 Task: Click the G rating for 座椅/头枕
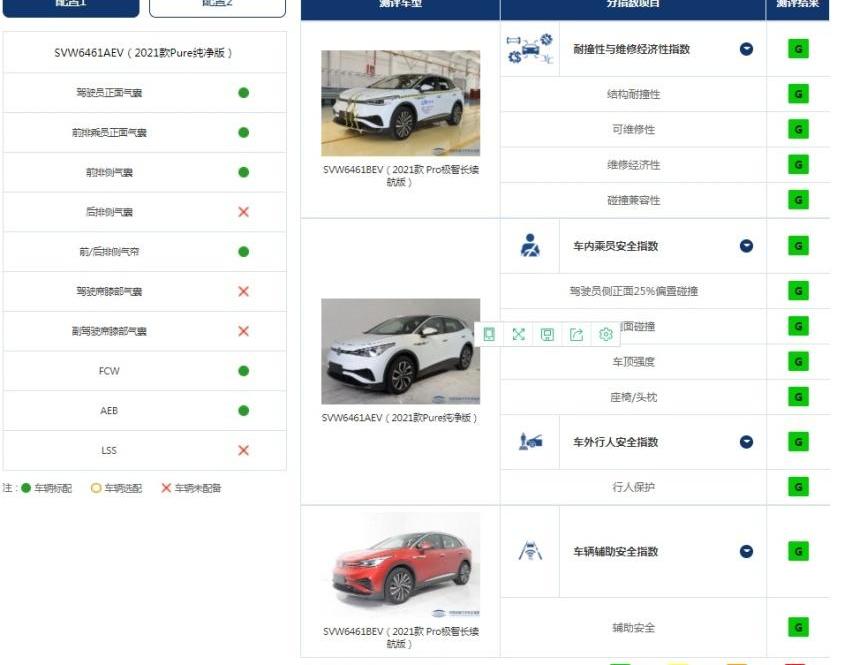(798, 397)
